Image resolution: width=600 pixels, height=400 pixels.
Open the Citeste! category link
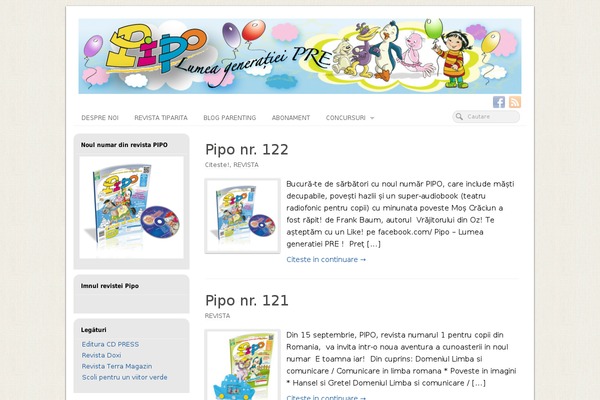pos(217,165)
